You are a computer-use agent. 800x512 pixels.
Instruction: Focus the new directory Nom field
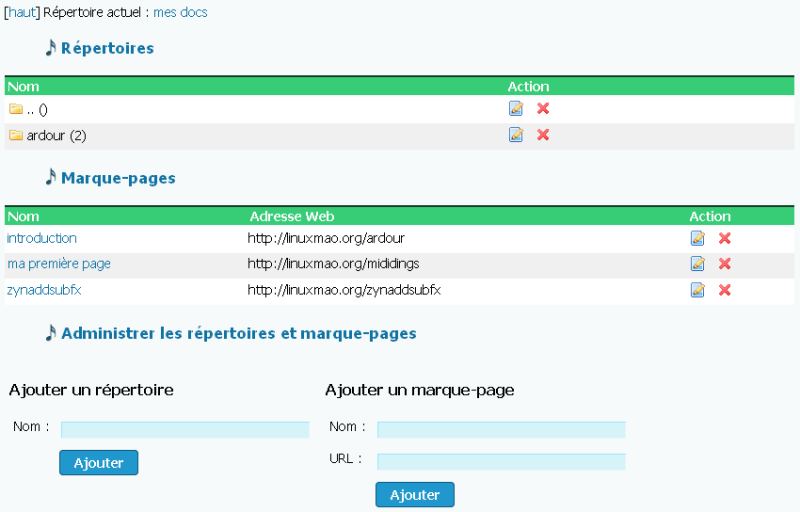(x=185, y=429)
